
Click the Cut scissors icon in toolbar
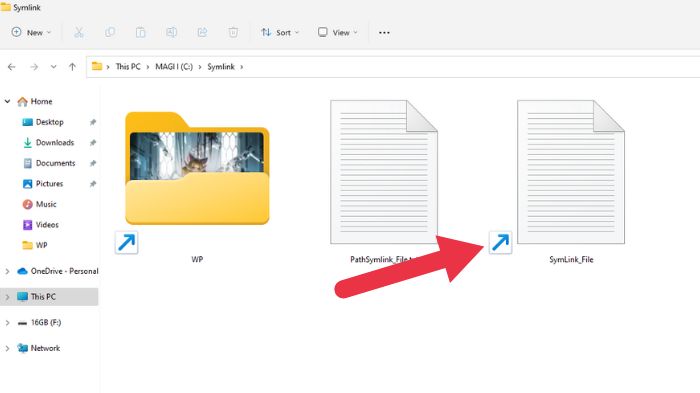coord(79,33)
